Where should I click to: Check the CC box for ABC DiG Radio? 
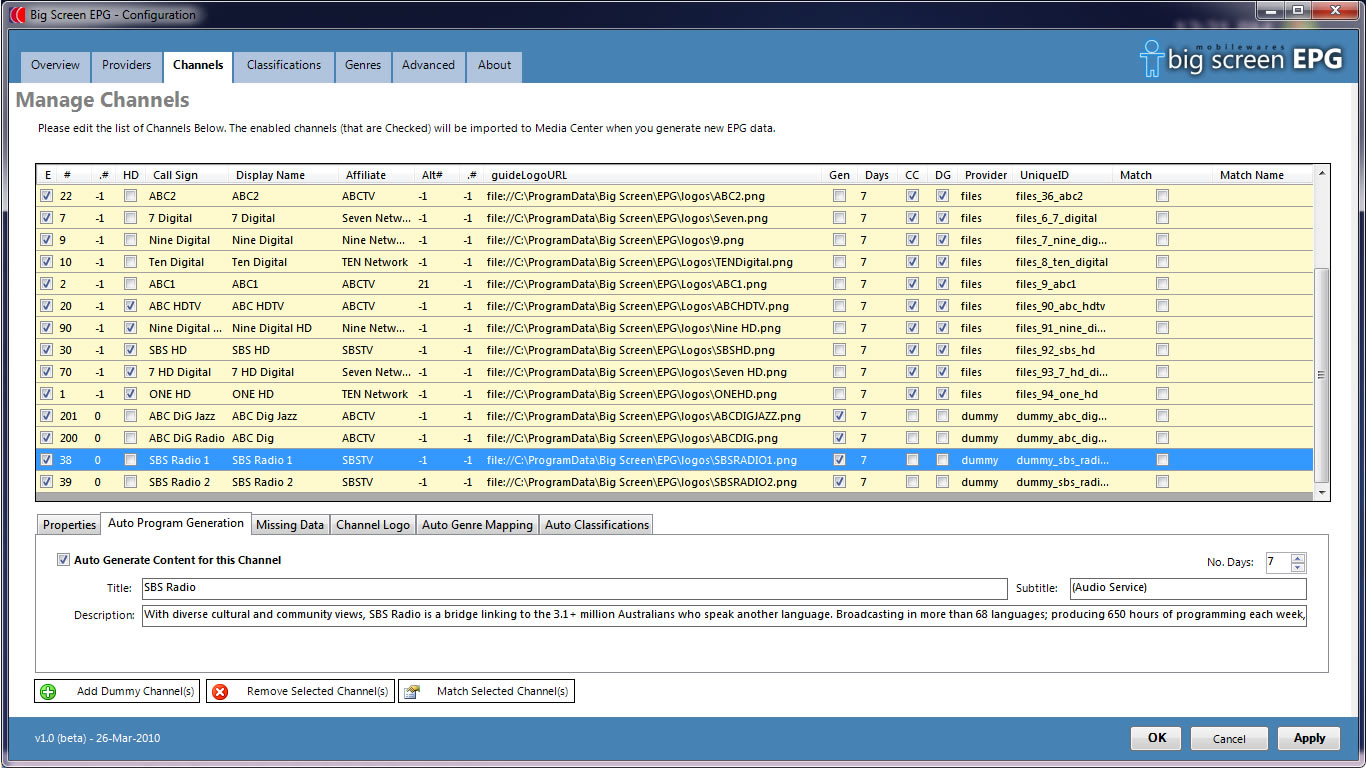pyautogui.click(x=912, y=438)
